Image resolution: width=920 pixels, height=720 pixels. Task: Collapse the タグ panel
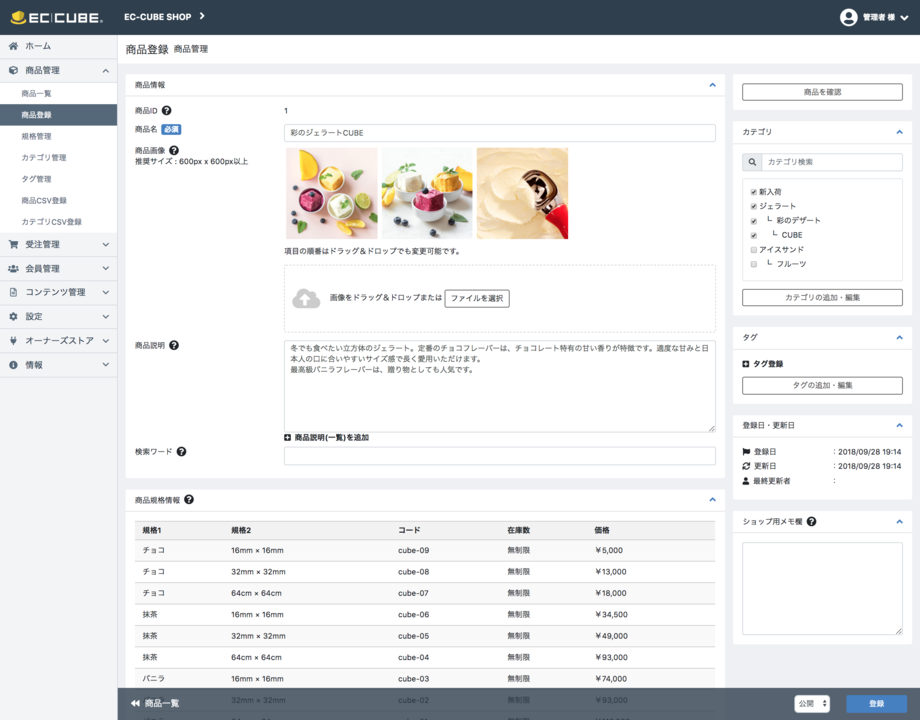(899, 337)
